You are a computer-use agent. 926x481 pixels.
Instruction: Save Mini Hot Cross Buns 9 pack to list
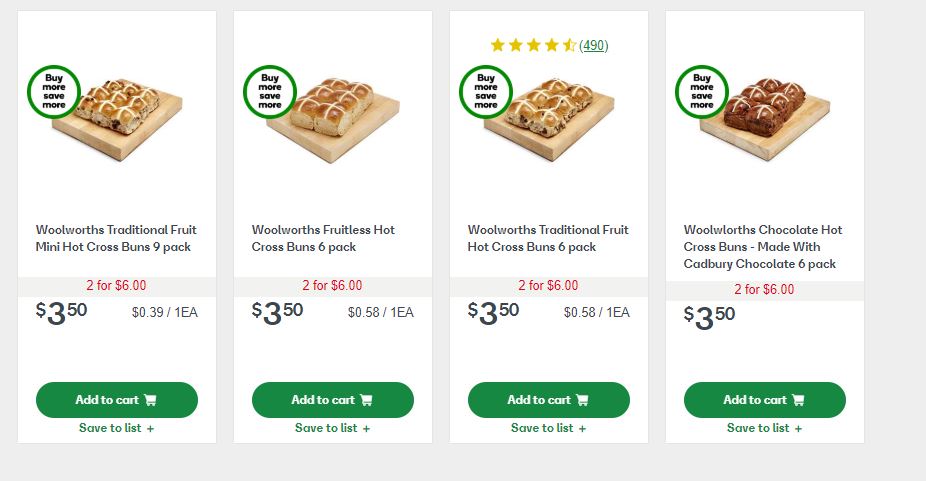click(117, 428)
